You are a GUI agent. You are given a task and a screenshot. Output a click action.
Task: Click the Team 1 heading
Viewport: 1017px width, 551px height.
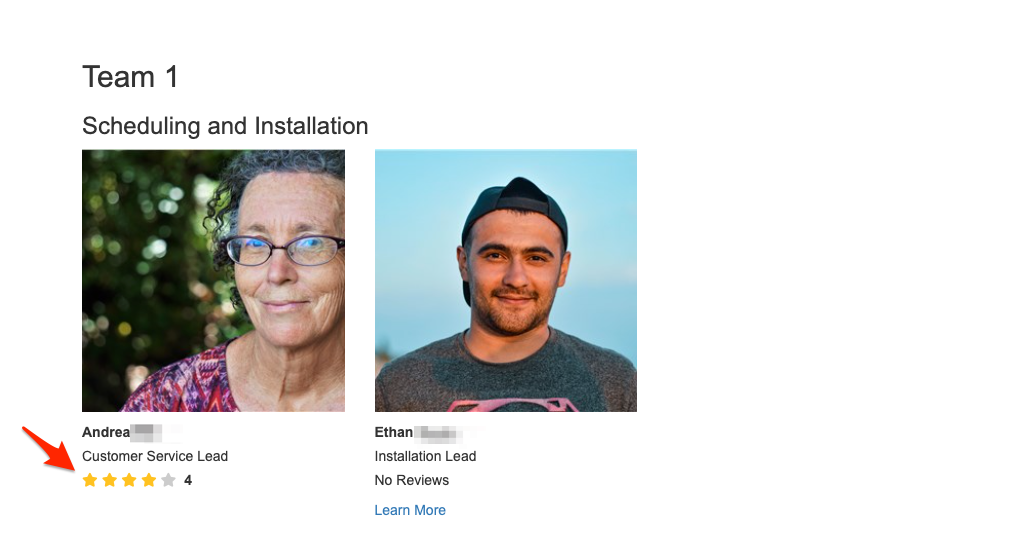[x=130, y=77]
